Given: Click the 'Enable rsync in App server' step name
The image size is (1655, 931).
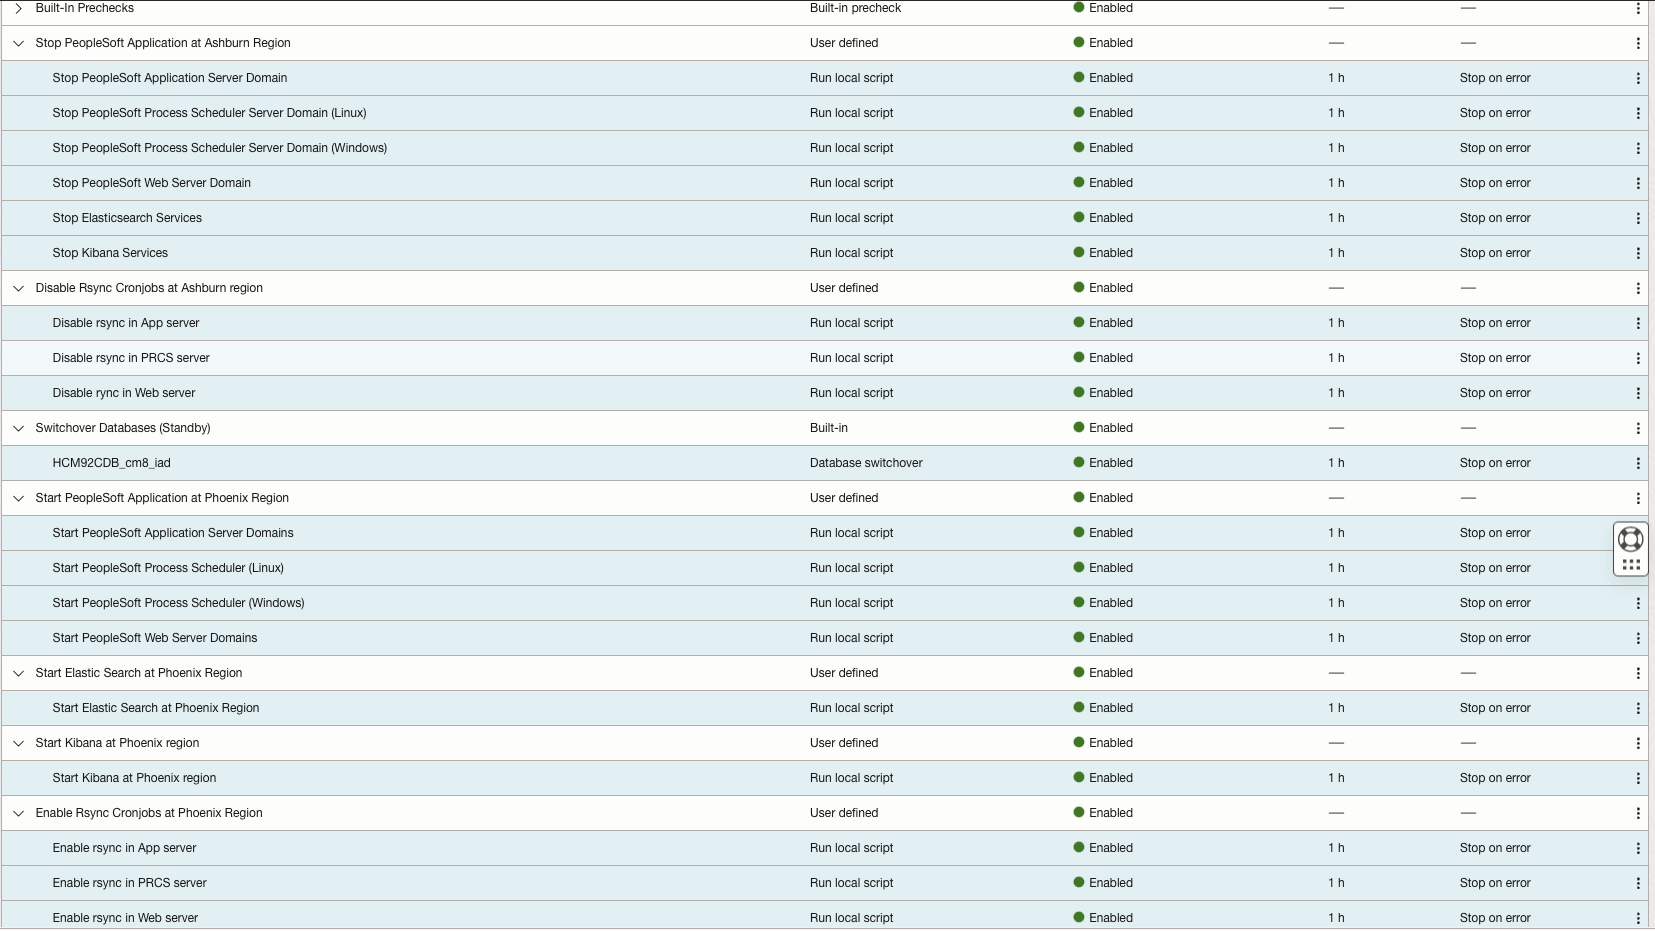Looking at the screenshot, I should tap(124, 848).
